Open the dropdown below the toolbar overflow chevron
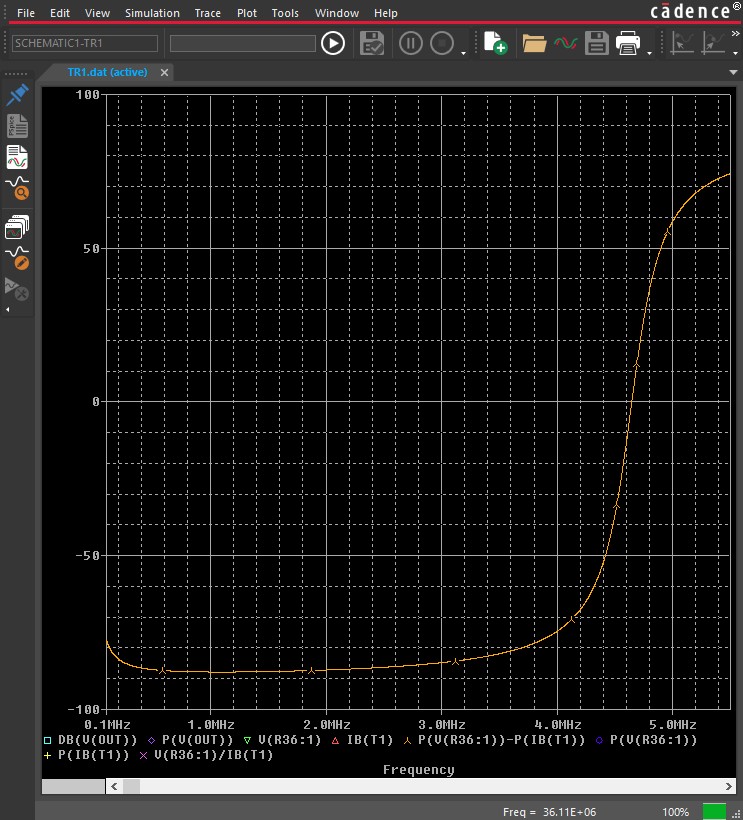 click(735, 53)
